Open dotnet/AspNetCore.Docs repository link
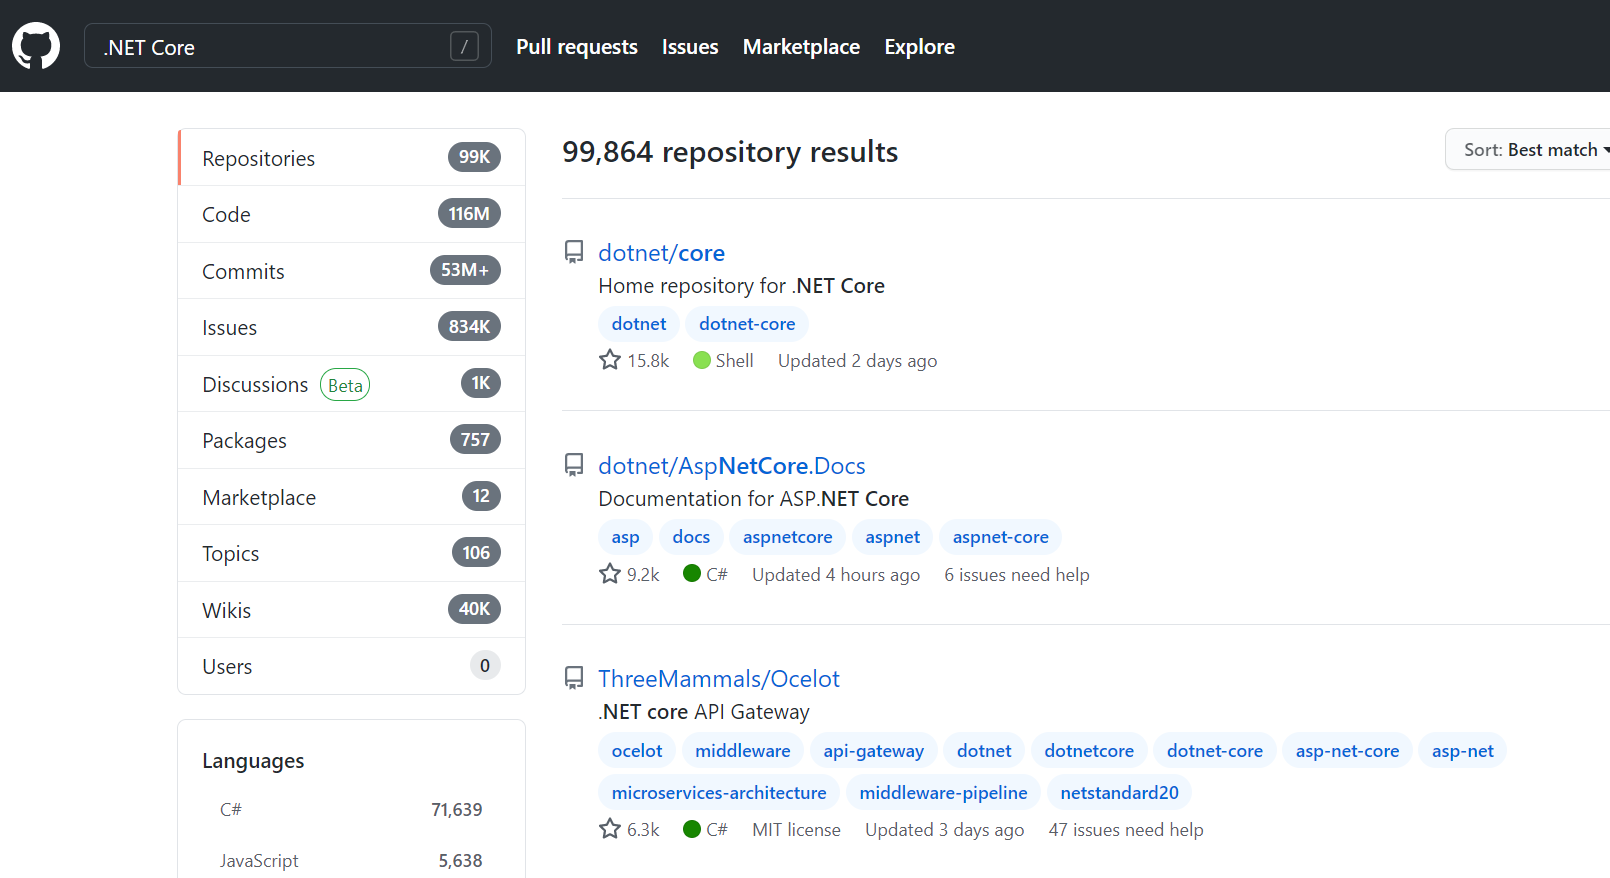 732,465
